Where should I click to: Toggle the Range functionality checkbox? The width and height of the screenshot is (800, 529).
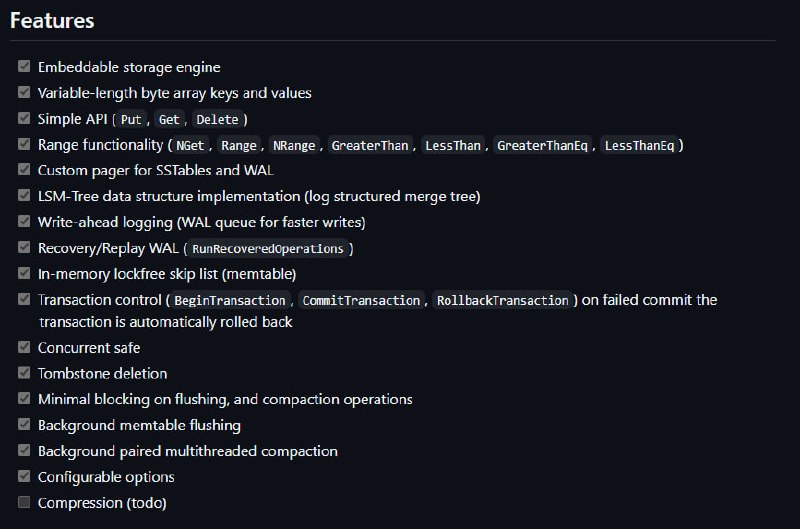tap(24, 144)
